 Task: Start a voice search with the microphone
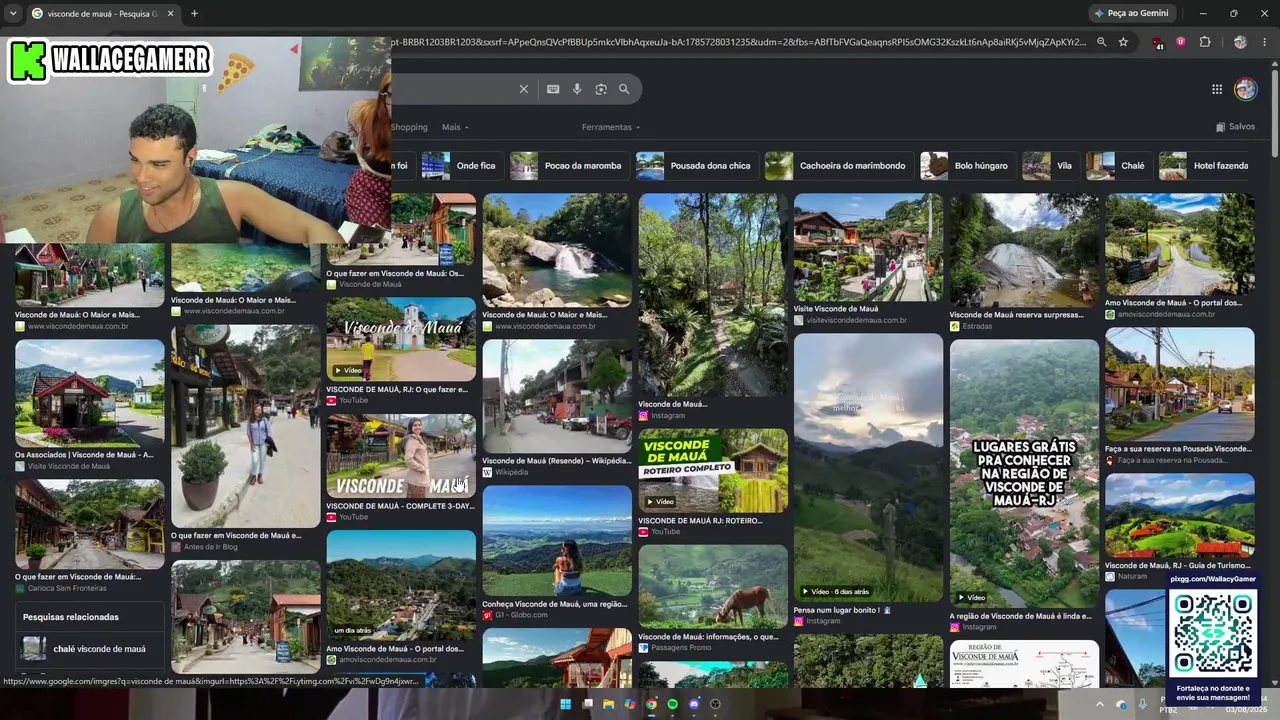pyautogui.click(x=577, y=89)
